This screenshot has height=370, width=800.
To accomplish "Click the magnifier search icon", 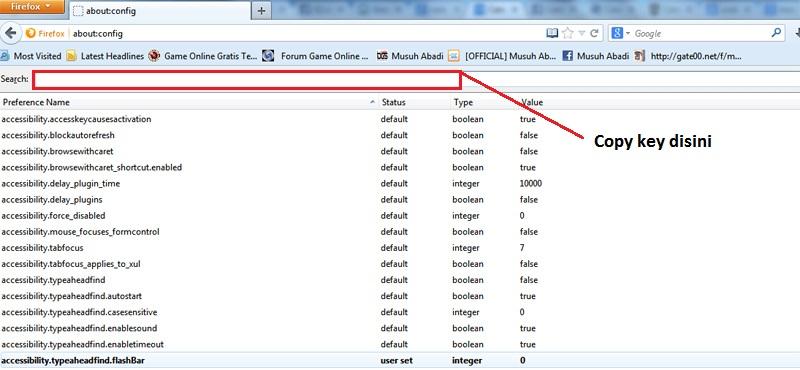I will point(776,33).
